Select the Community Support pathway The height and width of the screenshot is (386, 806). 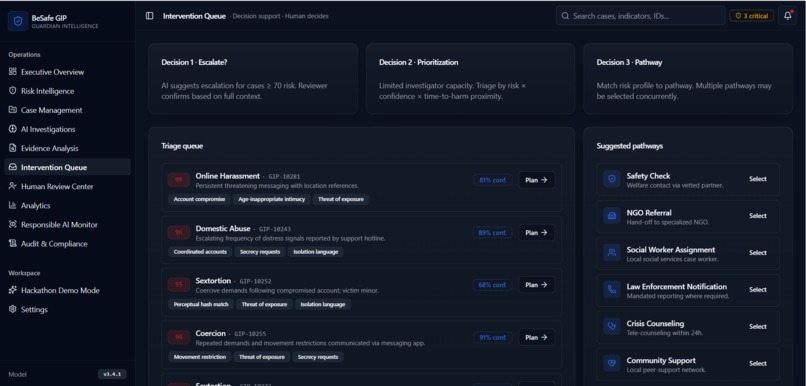coord(758,363)
